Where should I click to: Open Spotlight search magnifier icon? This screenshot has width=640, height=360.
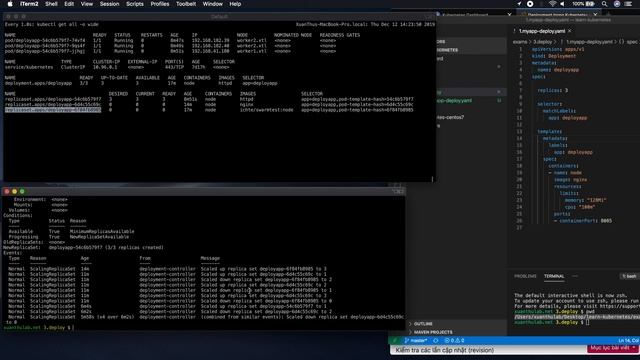pos(604,4)
